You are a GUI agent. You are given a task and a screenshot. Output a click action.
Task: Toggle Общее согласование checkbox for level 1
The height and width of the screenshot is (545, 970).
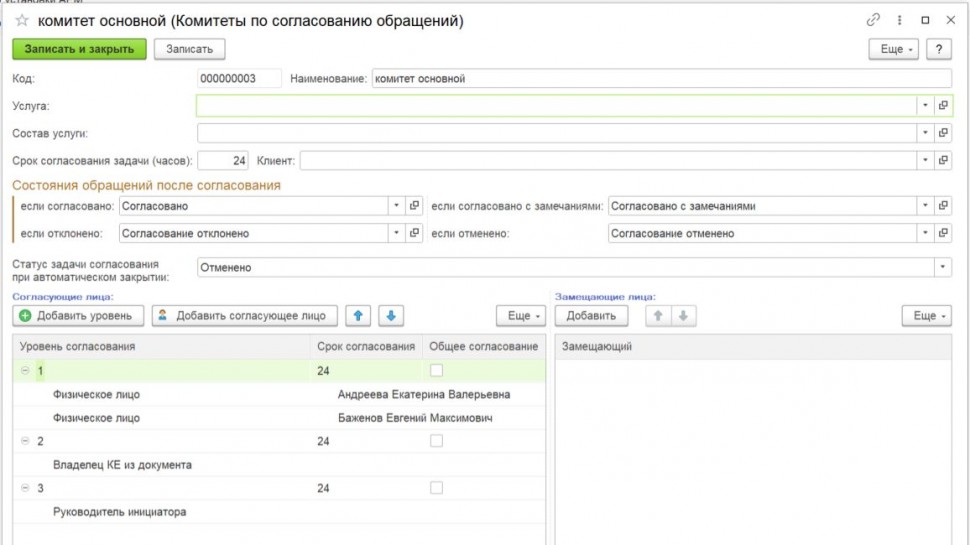pyautogui.click(x=436, y=371)
